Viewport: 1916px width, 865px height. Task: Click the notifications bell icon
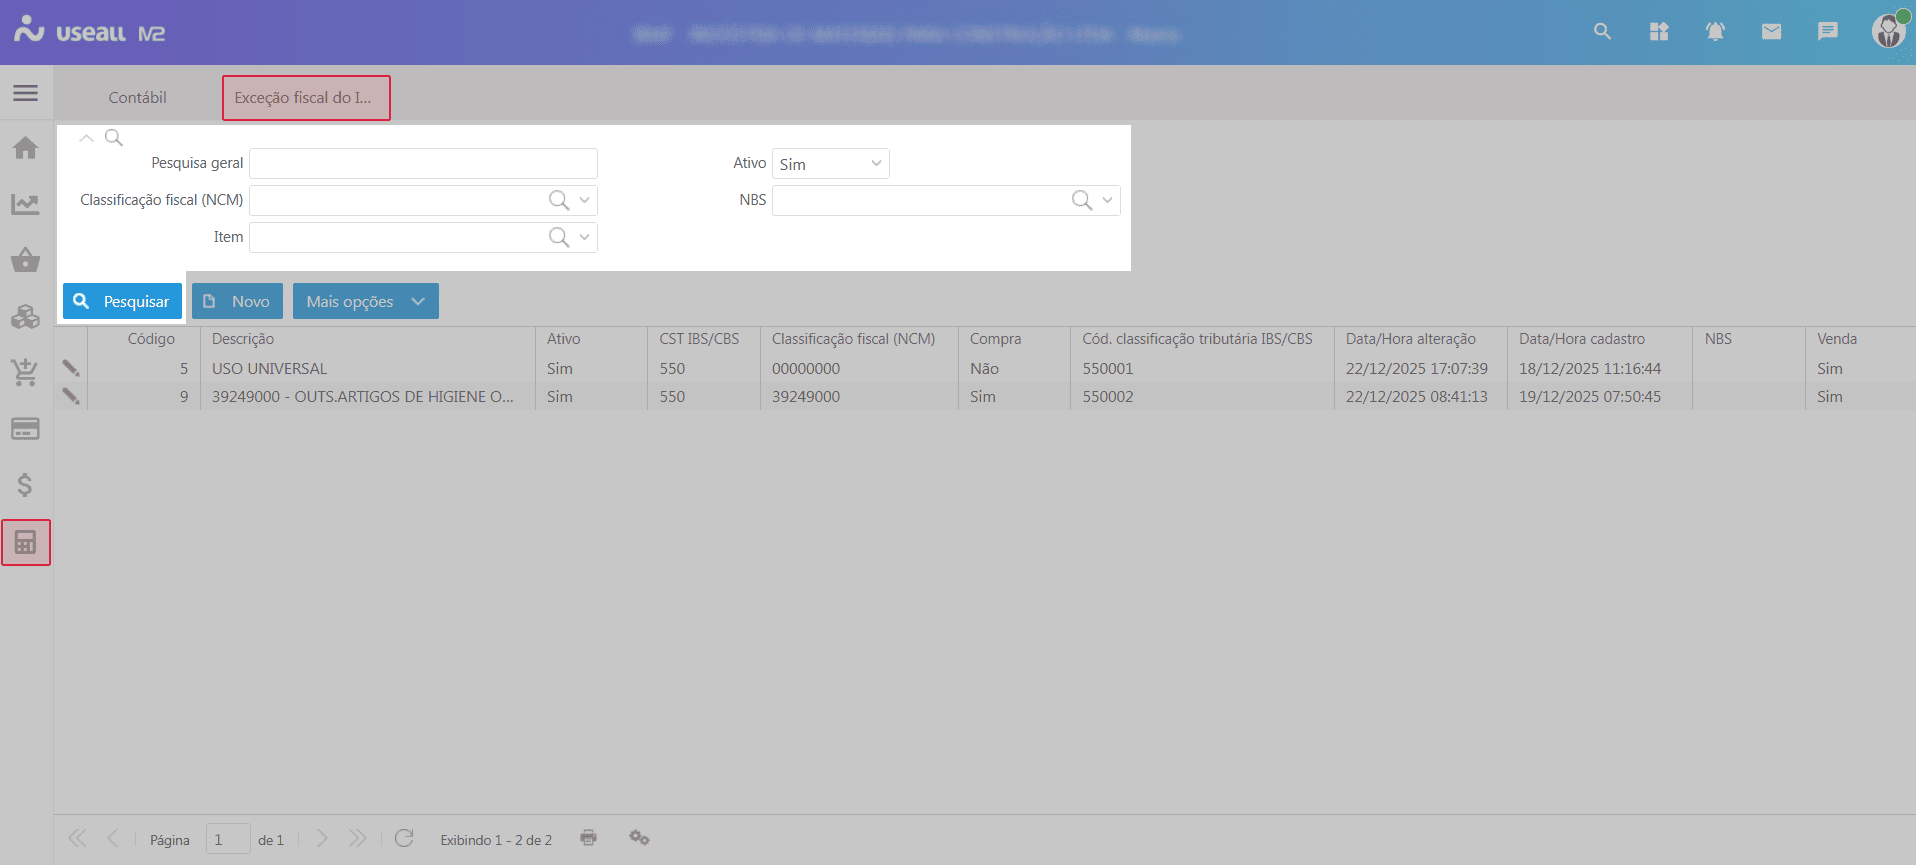pyautogui.click(x=1715, y=32)
